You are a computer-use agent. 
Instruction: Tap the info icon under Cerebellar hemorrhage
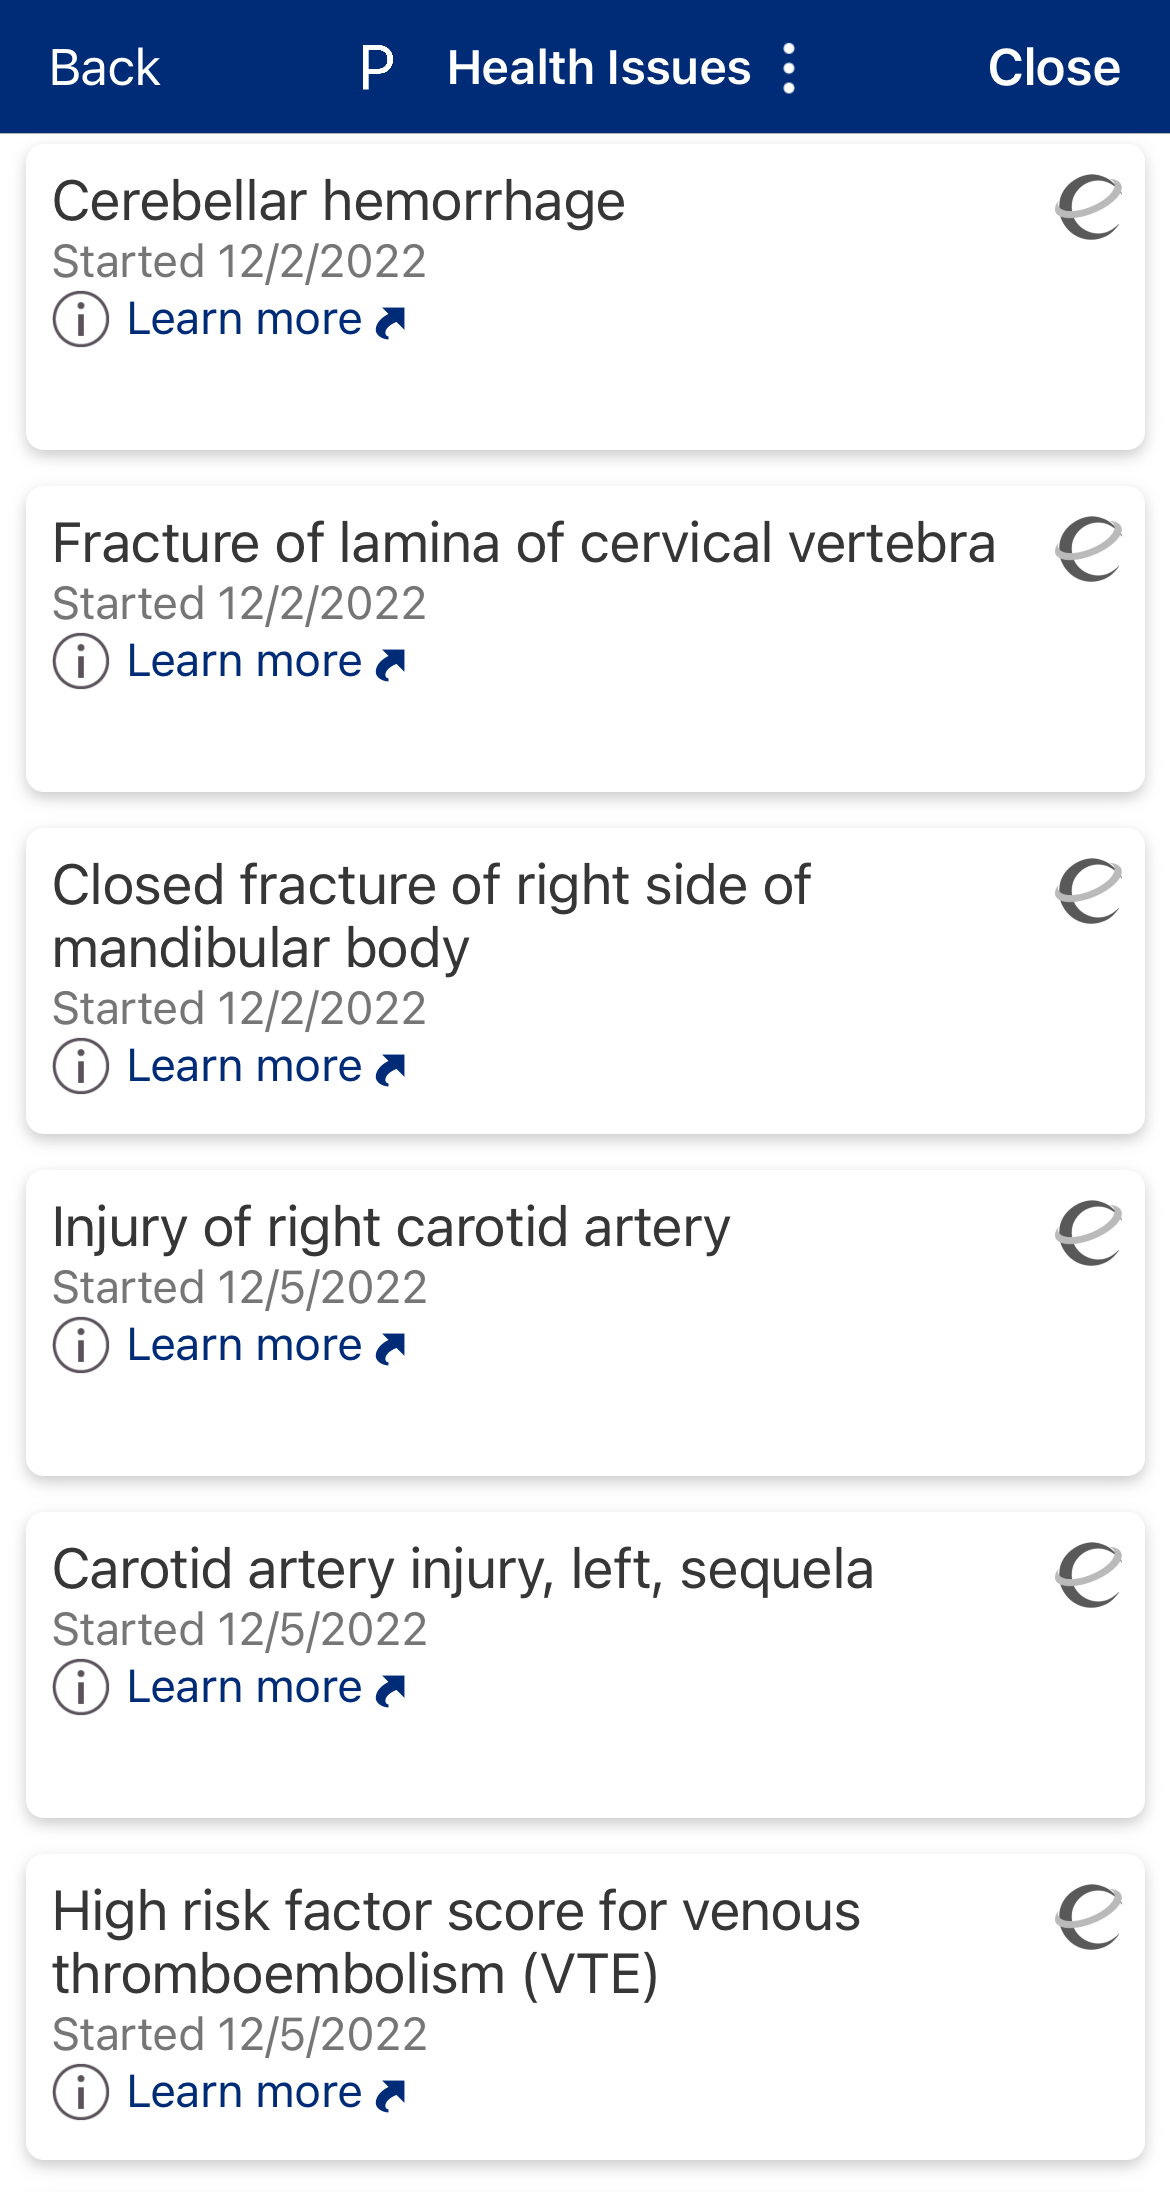point(81,319)
